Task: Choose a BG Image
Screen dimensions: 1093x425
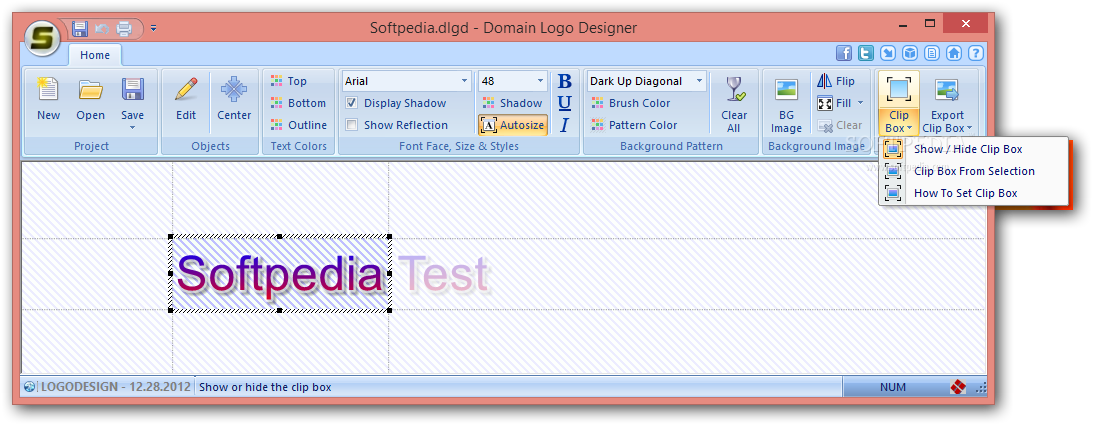Action: click(x=786, y=103)
